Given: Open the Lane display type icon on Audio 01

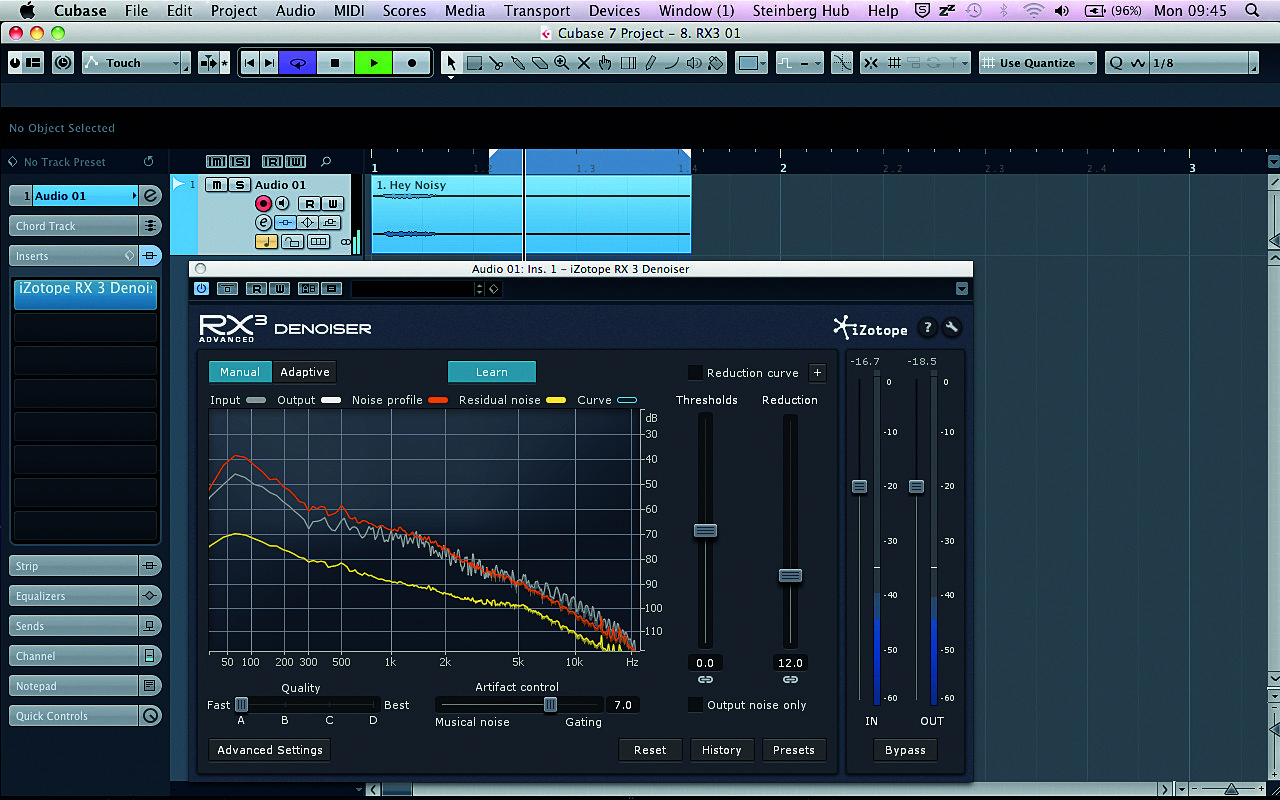Looking at the screenshot, I should [x=318, y=242].
